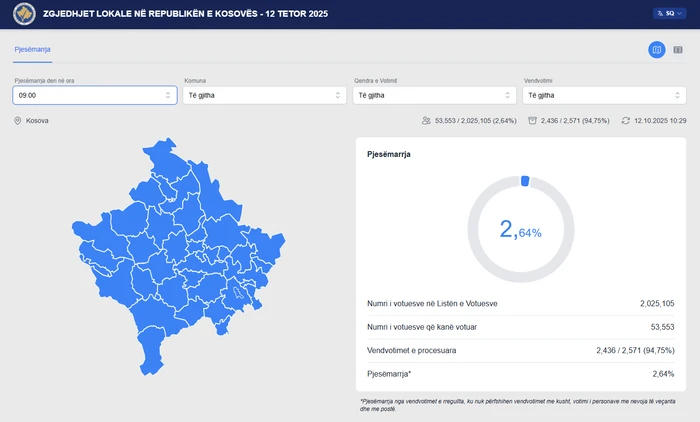Switch to table view
Viewport: 700px width, 422px height.
point(678,49)
